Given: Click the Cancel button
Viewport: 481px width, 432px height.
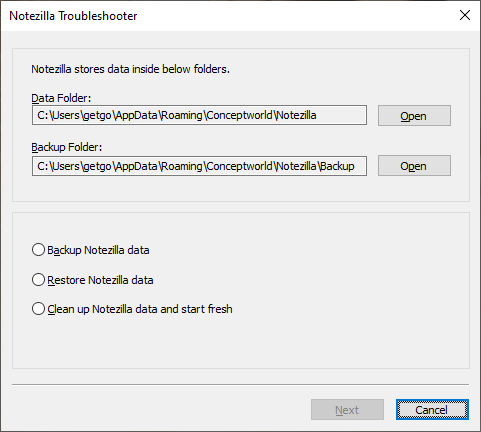Looking at the screenshot, I should (432, 410).
